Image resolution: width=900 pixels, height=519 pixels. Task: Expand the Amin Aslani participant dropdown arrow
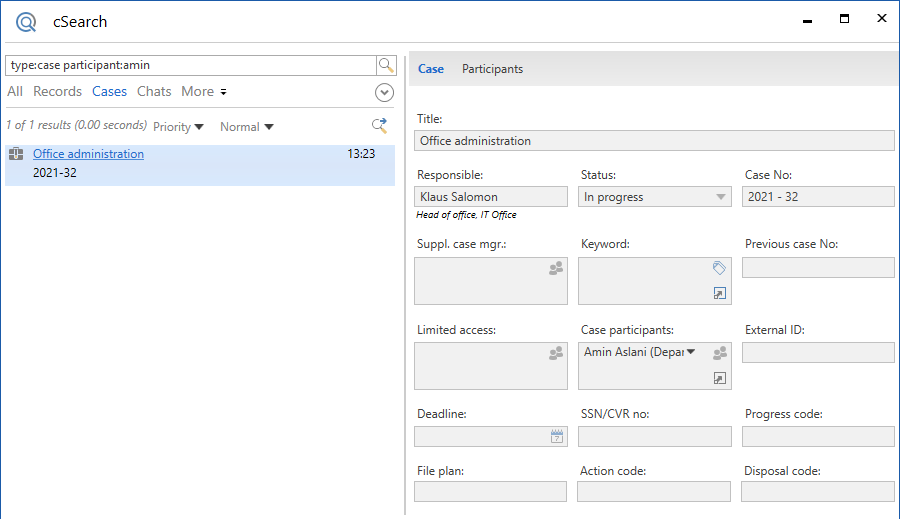(690, 351)
